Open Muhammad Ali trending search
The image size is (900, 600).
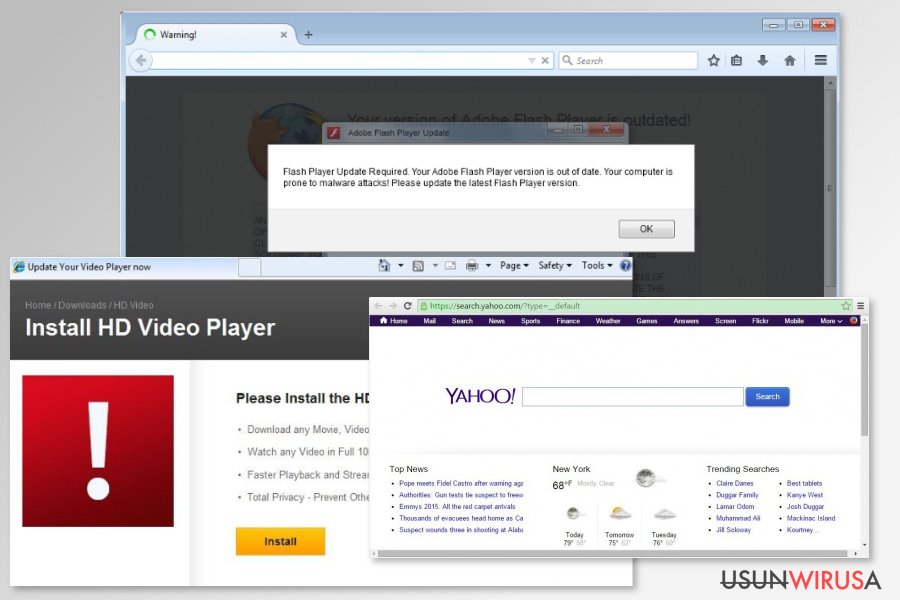[x=738, y=518]
